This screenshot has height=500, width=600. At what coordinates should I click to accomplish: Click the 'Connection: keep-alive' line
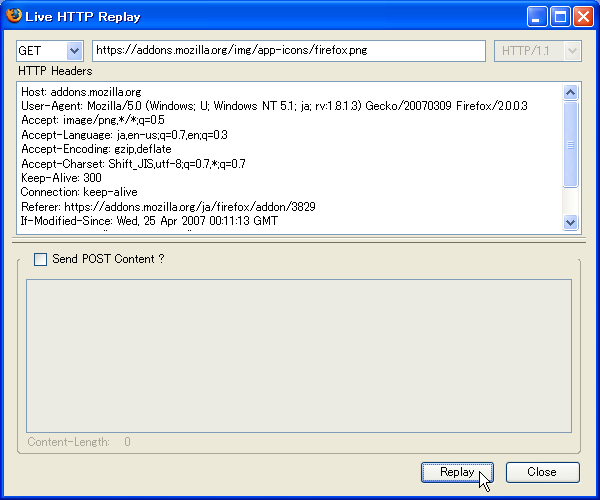pyautogui.click(x=79, y=192)
